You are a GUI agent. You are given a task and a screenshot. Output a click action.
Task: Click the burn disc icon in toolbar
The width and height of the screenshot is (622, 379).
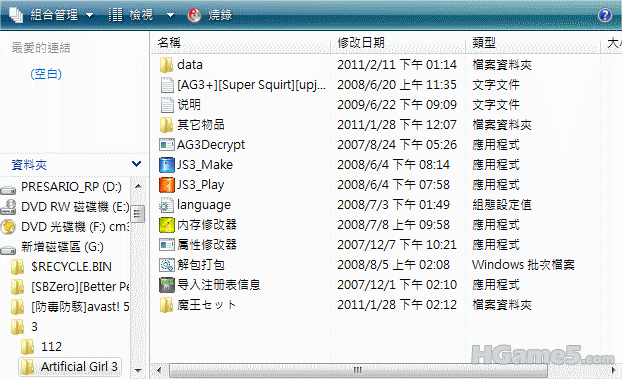pyautogui.click(x=194, y=15)
